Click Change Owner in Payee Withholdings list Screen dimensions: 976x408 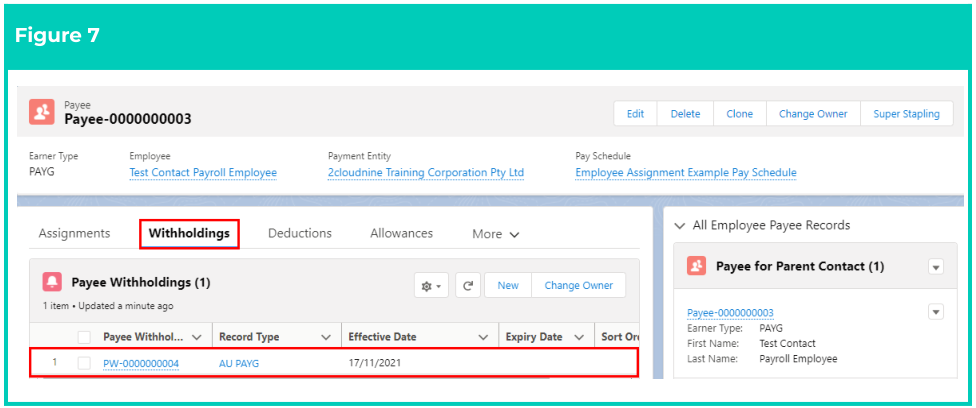click(x=578, y=285)
